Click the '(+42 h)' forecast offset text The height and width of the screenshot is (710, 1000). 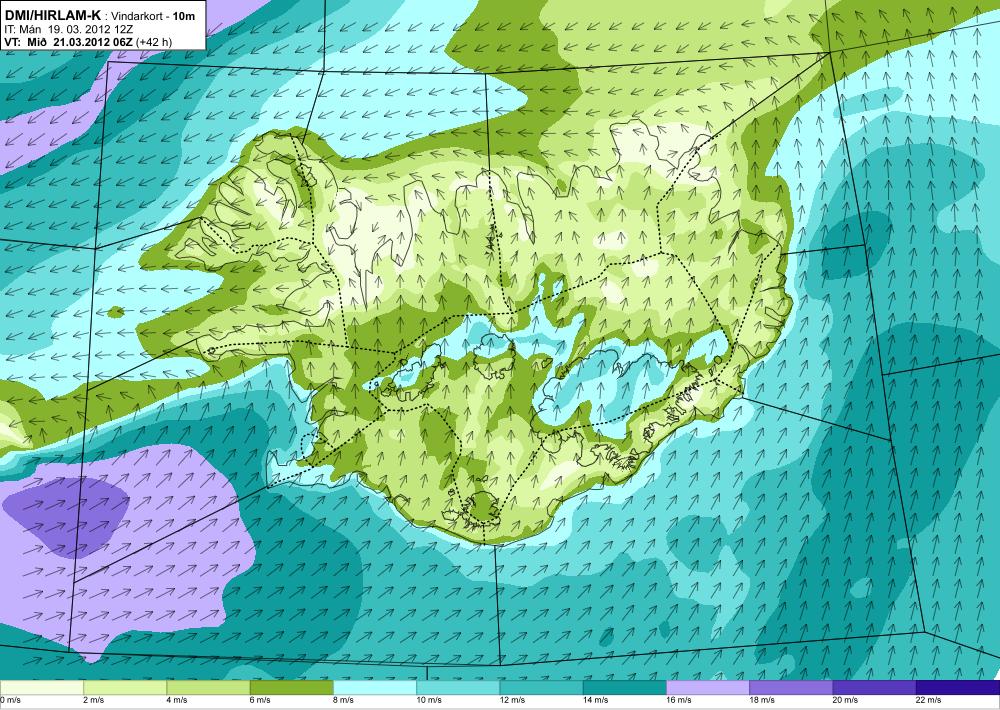click(153, 42)
